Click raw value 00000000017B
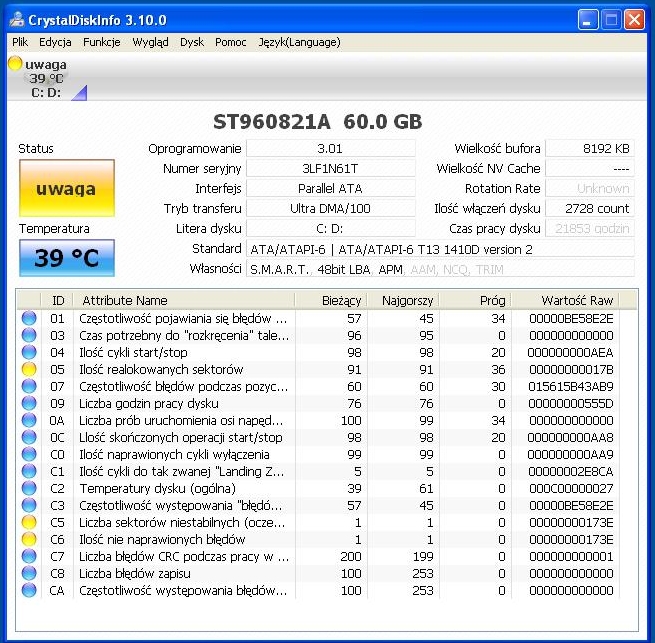This screenshot has height=643, width=655. pyautogui.click(x=571, y=369)
